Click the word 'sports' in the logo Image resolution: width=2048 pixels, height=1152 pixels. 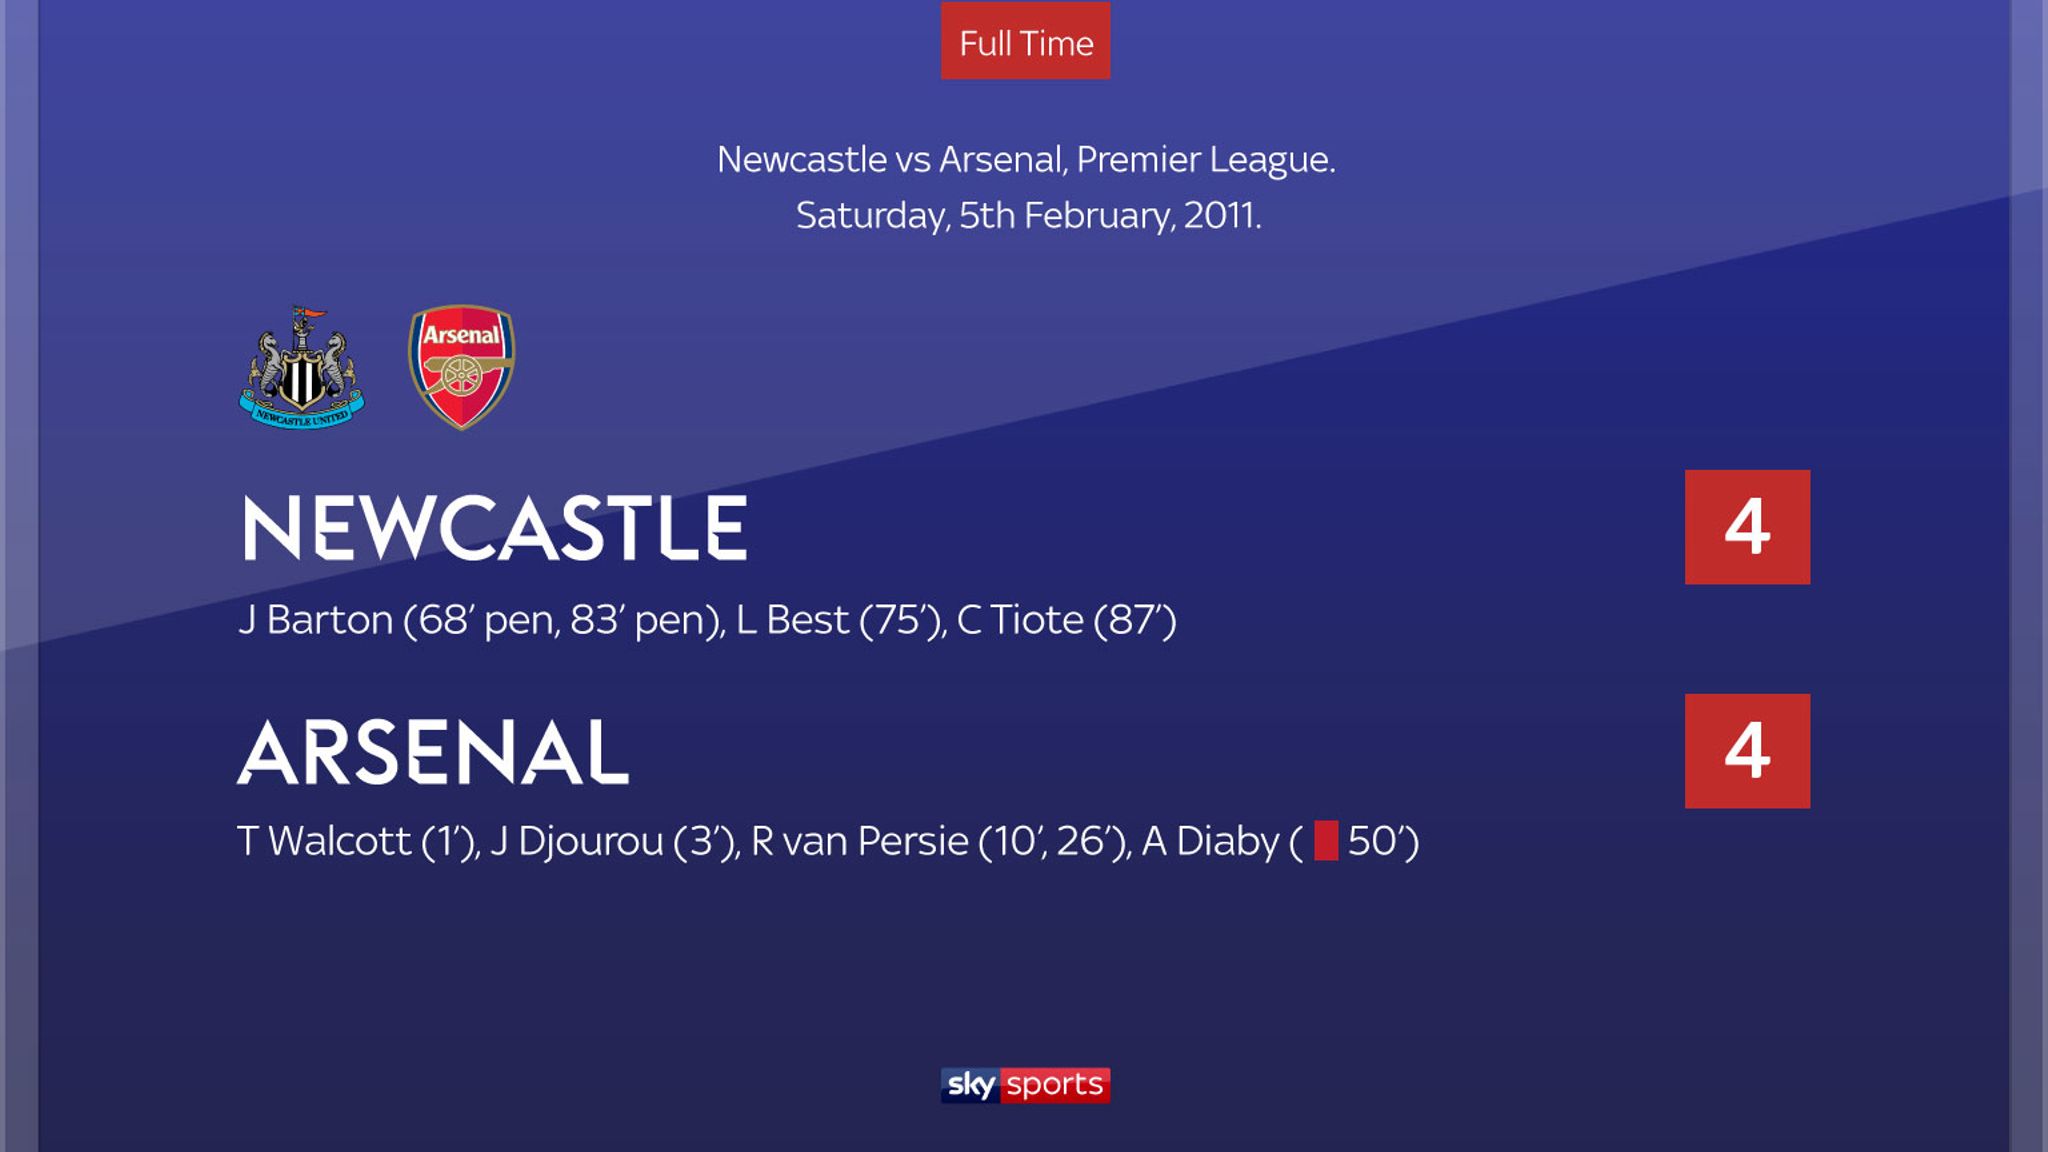[x=1055, y=1085]
